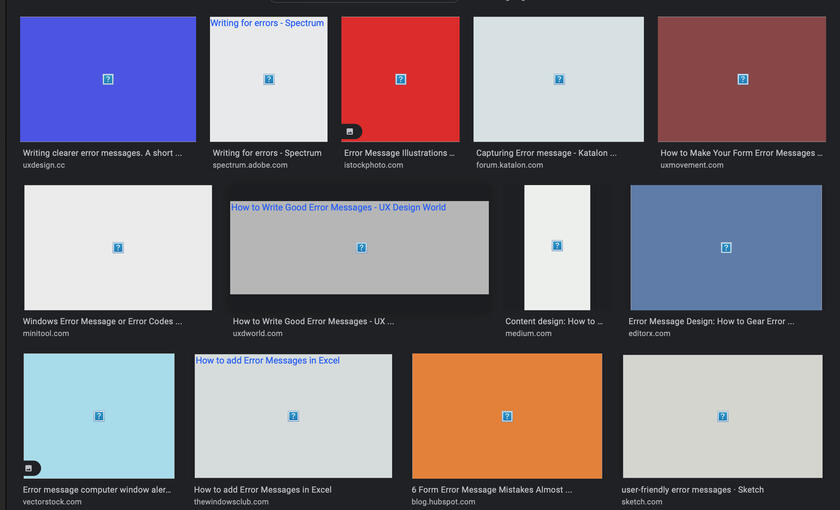
Task: Click broken image icon in sketch.com thumbnail
Action: coord(722,416)
